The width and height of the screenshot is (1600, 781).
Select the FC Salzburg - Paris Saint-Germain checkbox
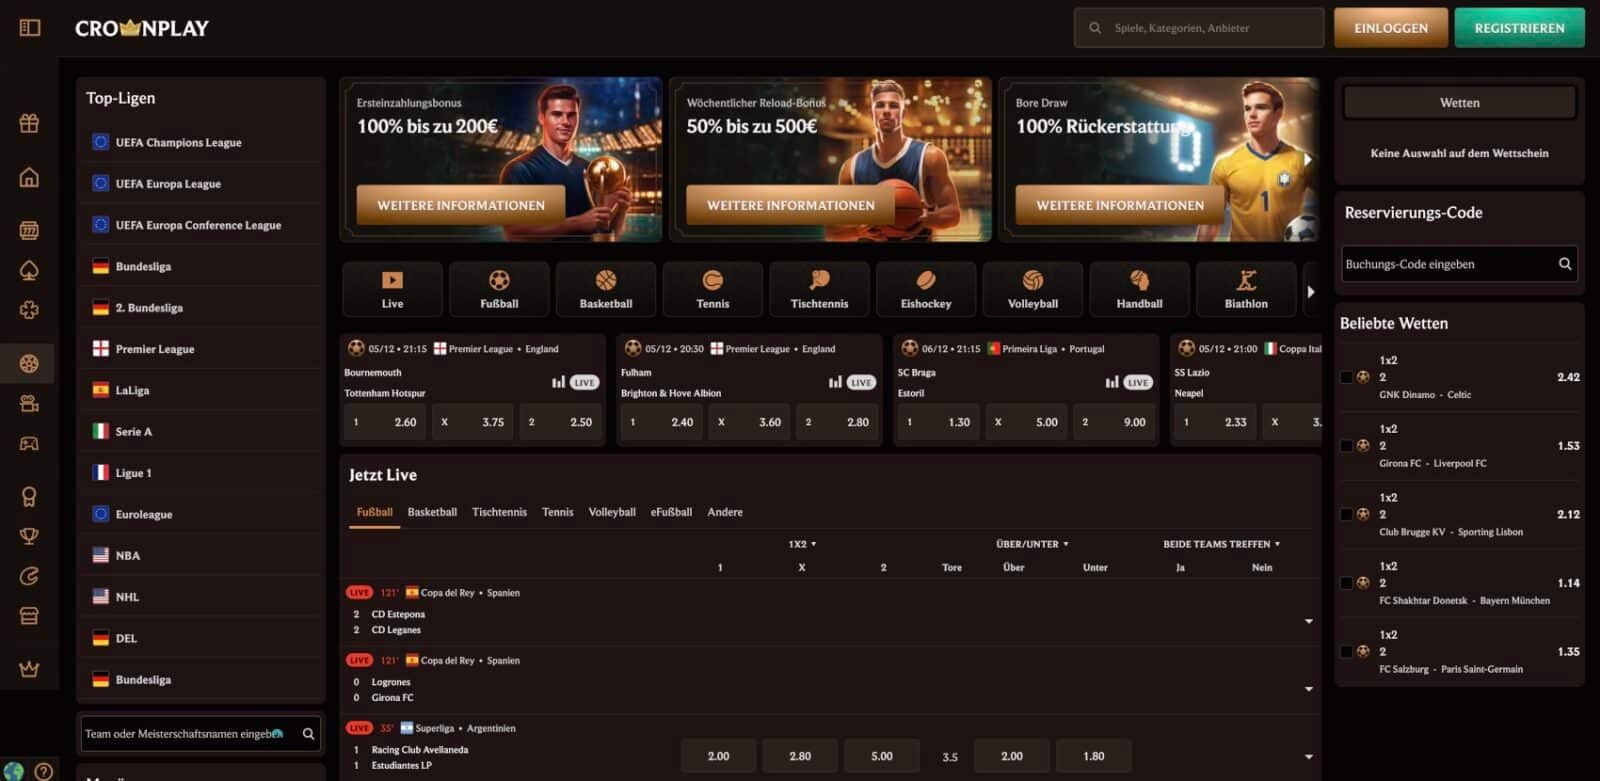pyautogui.click(x=1346, y=652)
